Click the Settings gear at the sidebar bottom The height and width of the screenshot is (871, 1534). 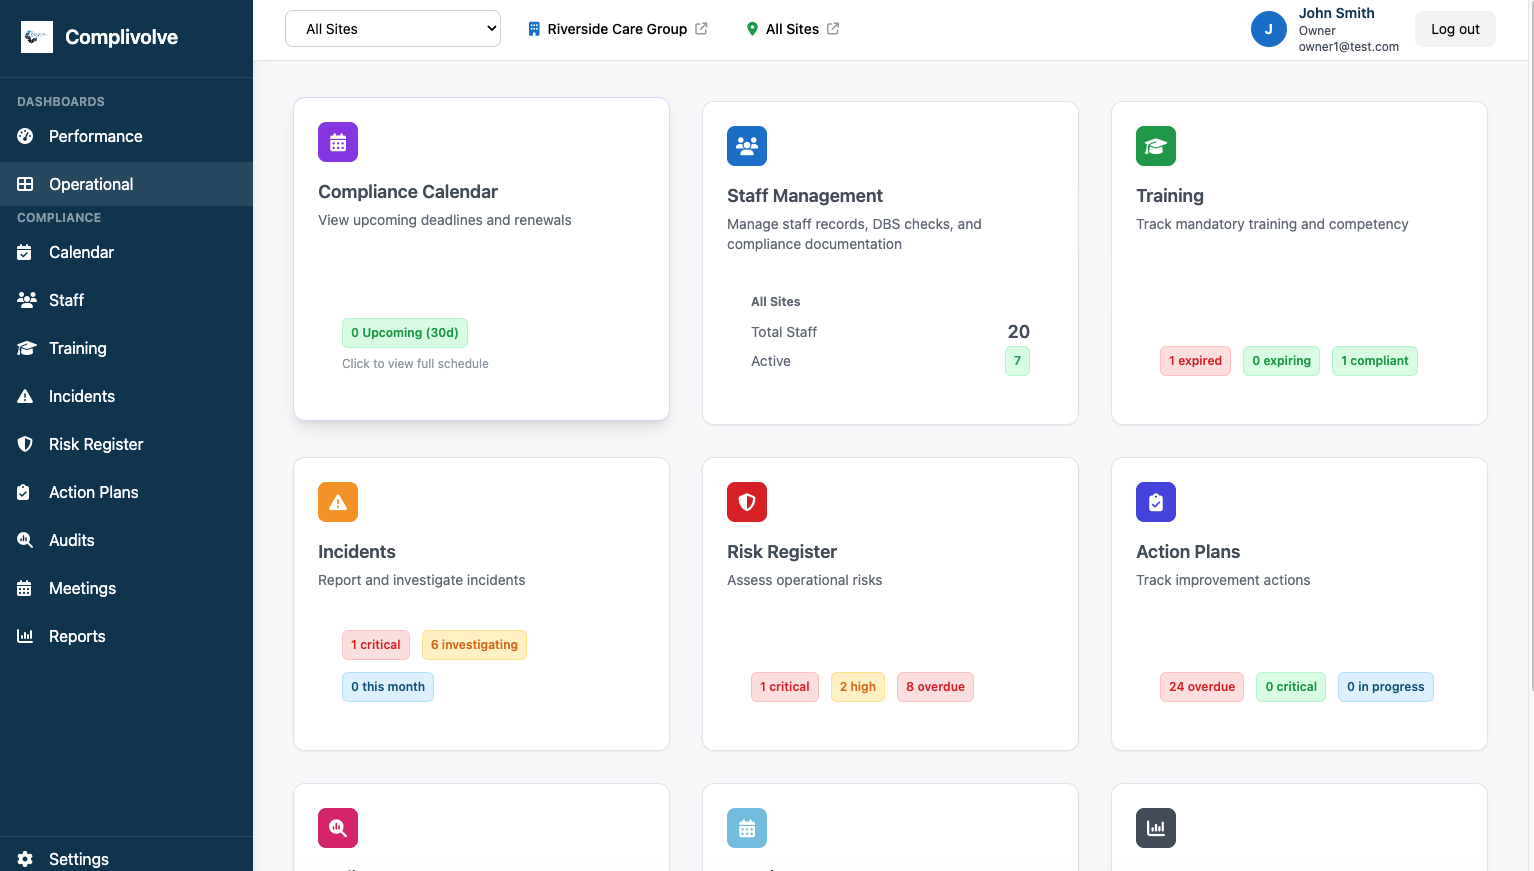click(25, 859)
